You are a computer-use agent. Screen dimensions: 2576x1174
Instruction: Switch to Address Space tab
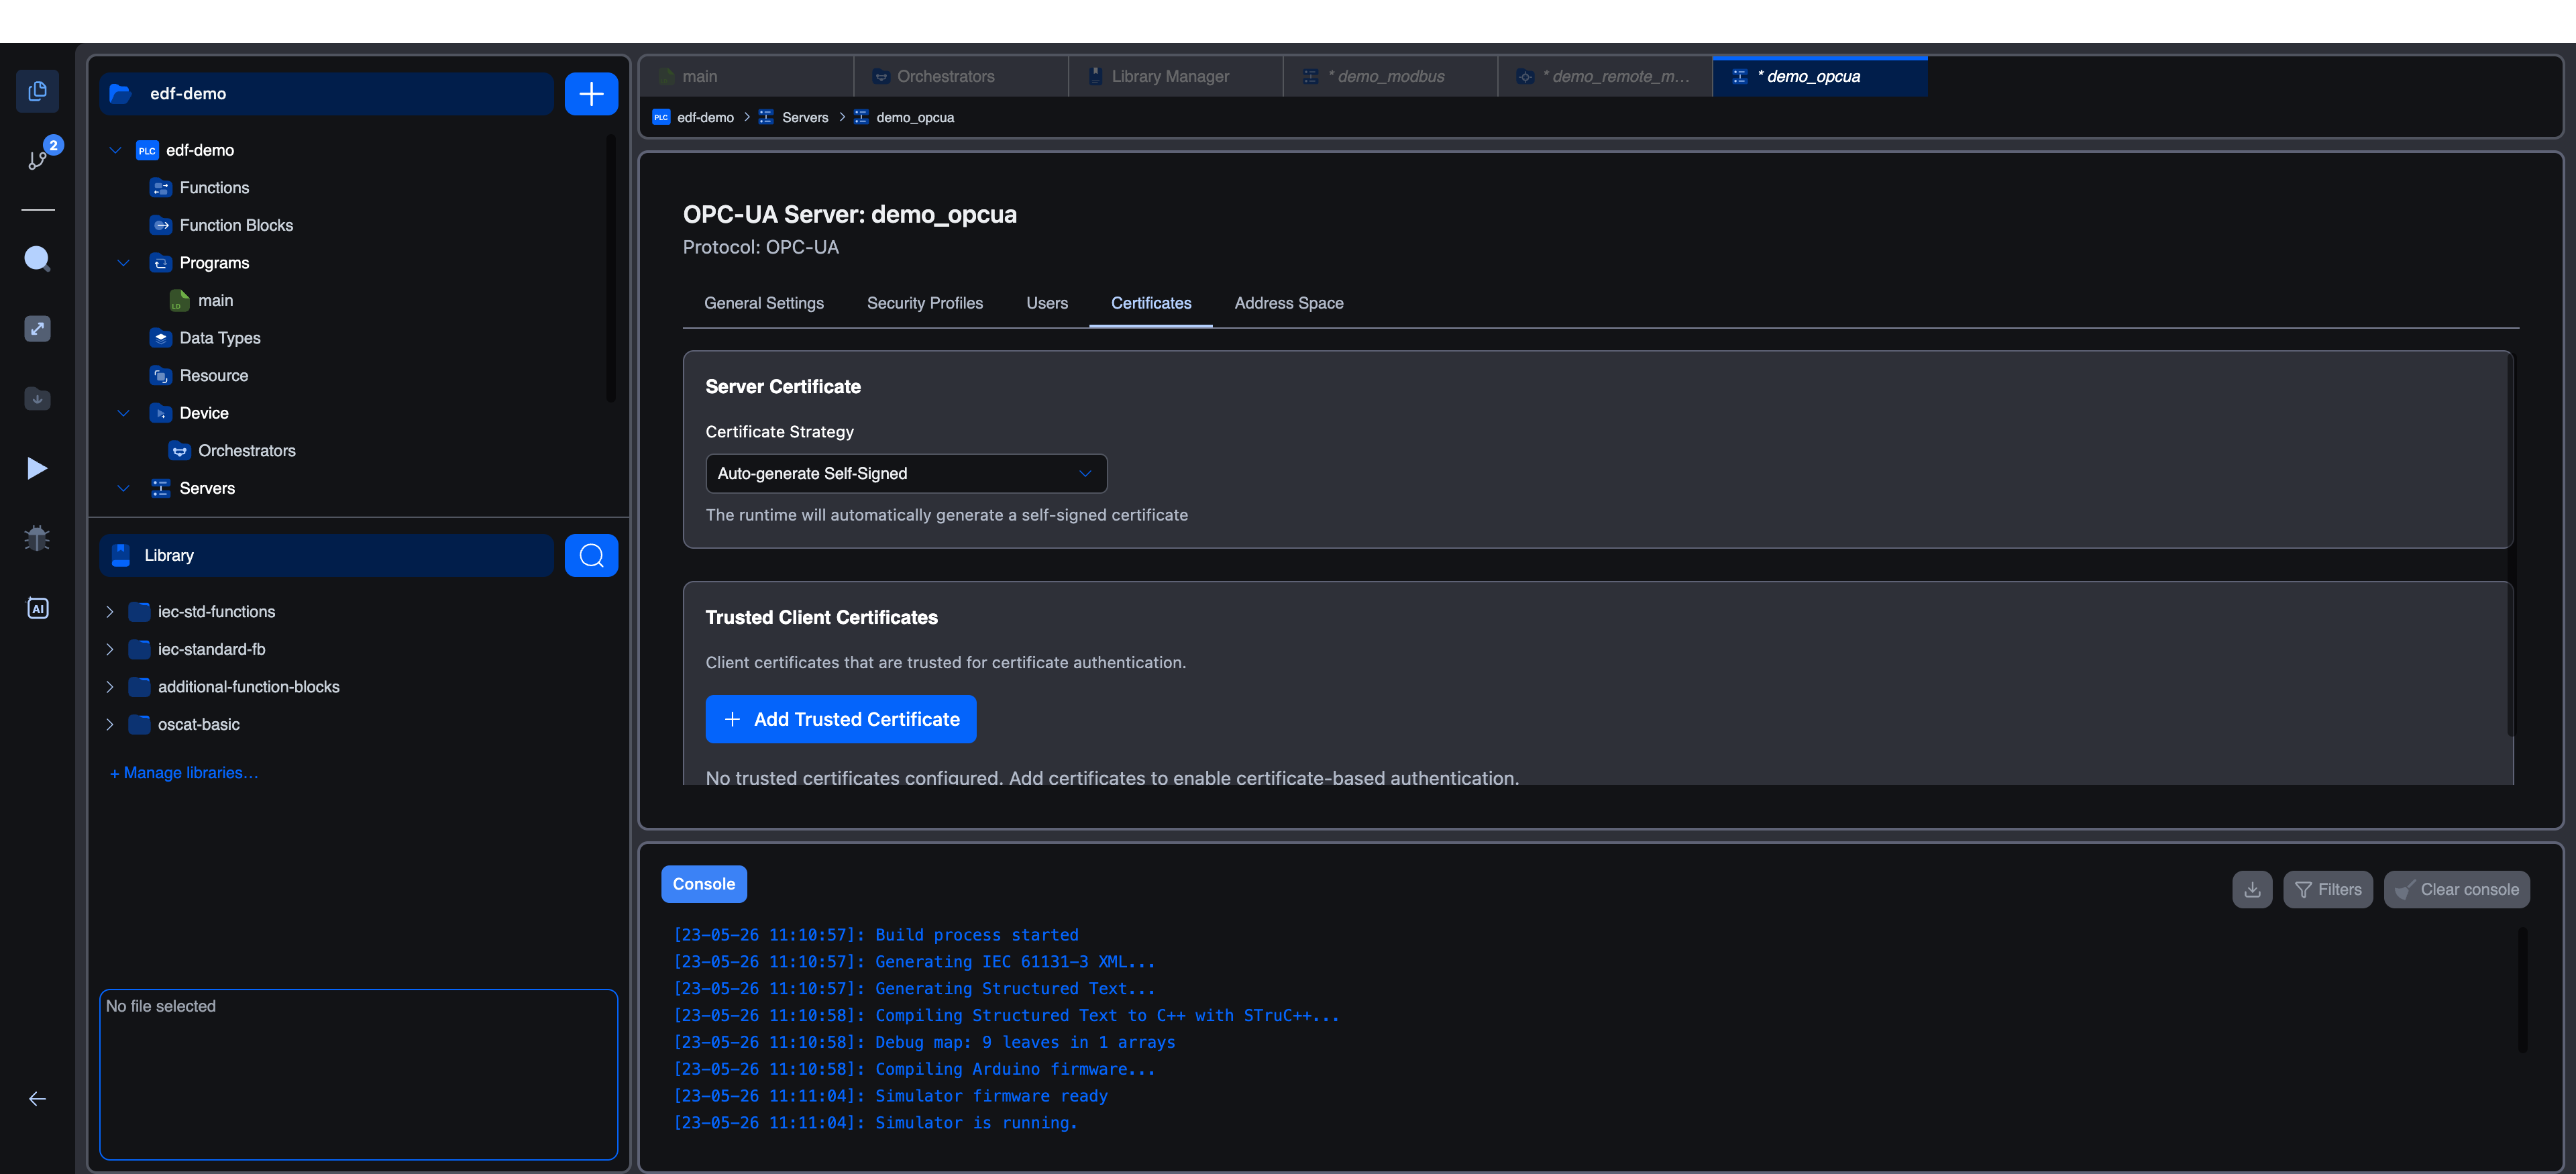click(x=1289, y=303)
